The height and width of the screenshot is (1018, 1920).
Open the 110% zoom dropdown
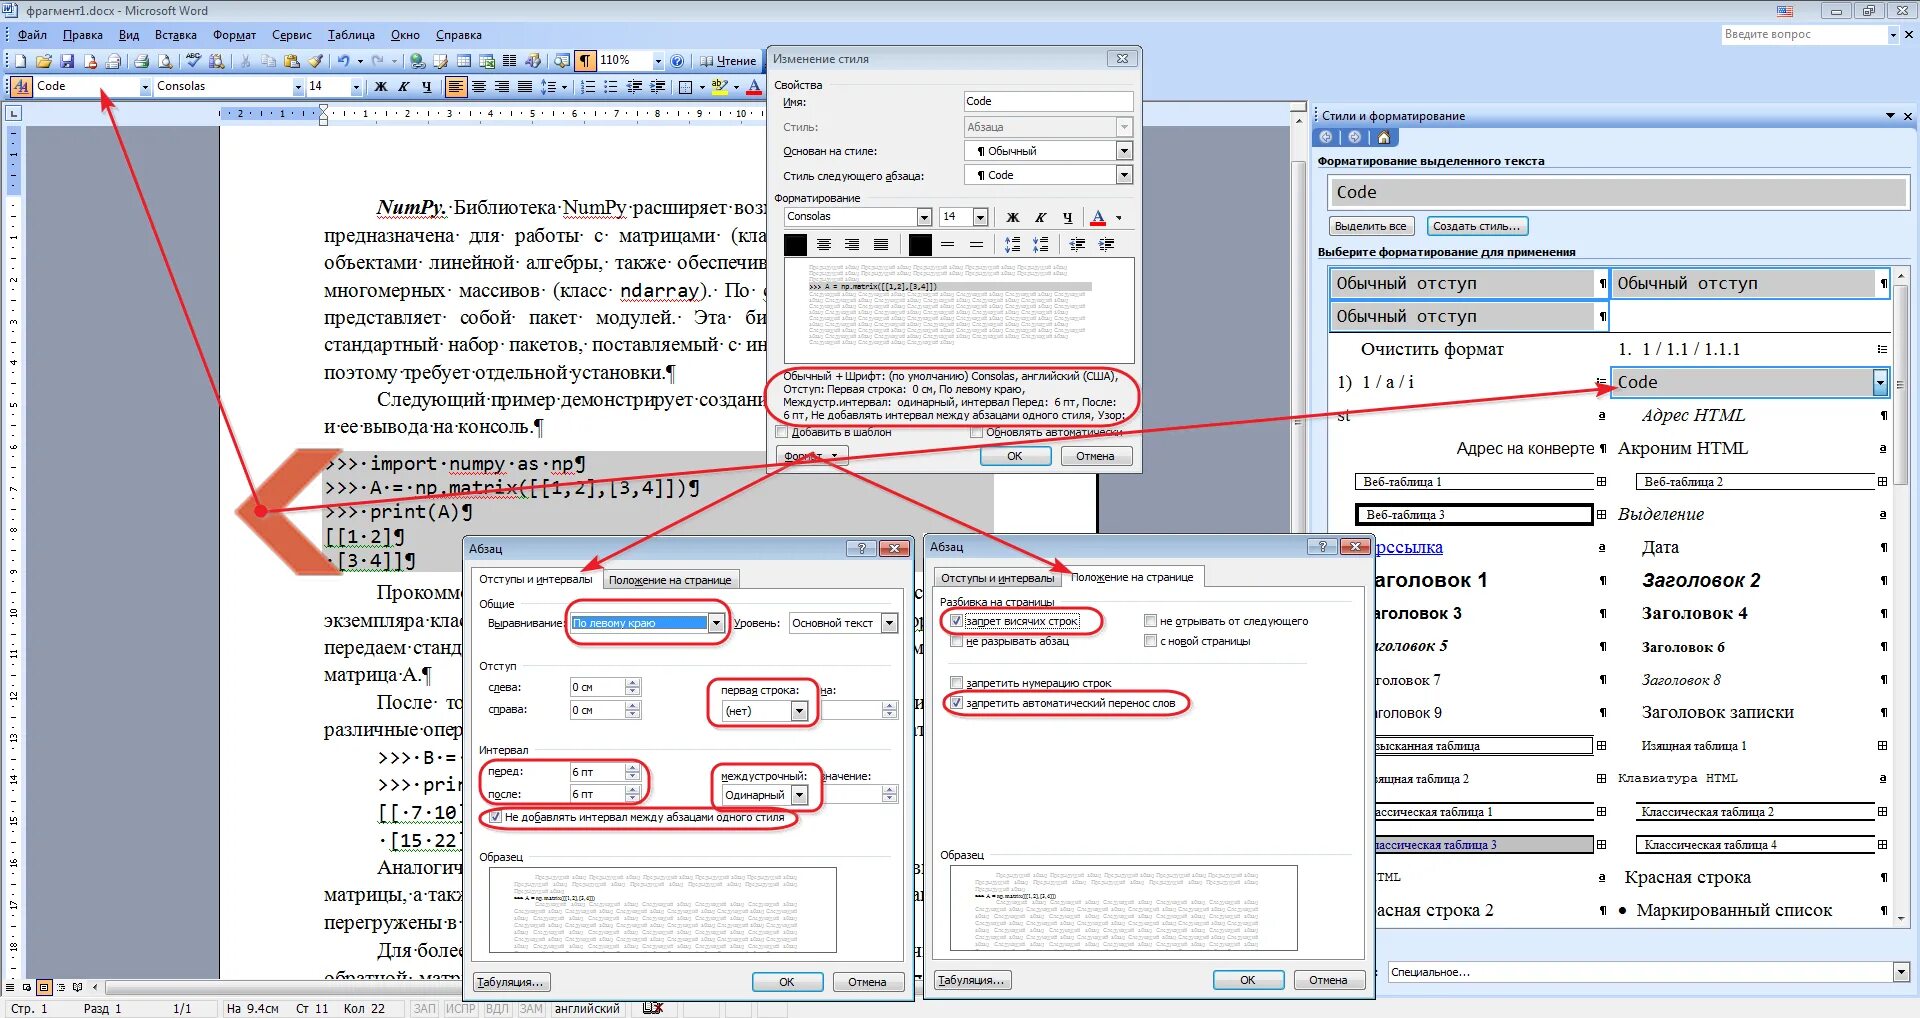tap(657, 61)
